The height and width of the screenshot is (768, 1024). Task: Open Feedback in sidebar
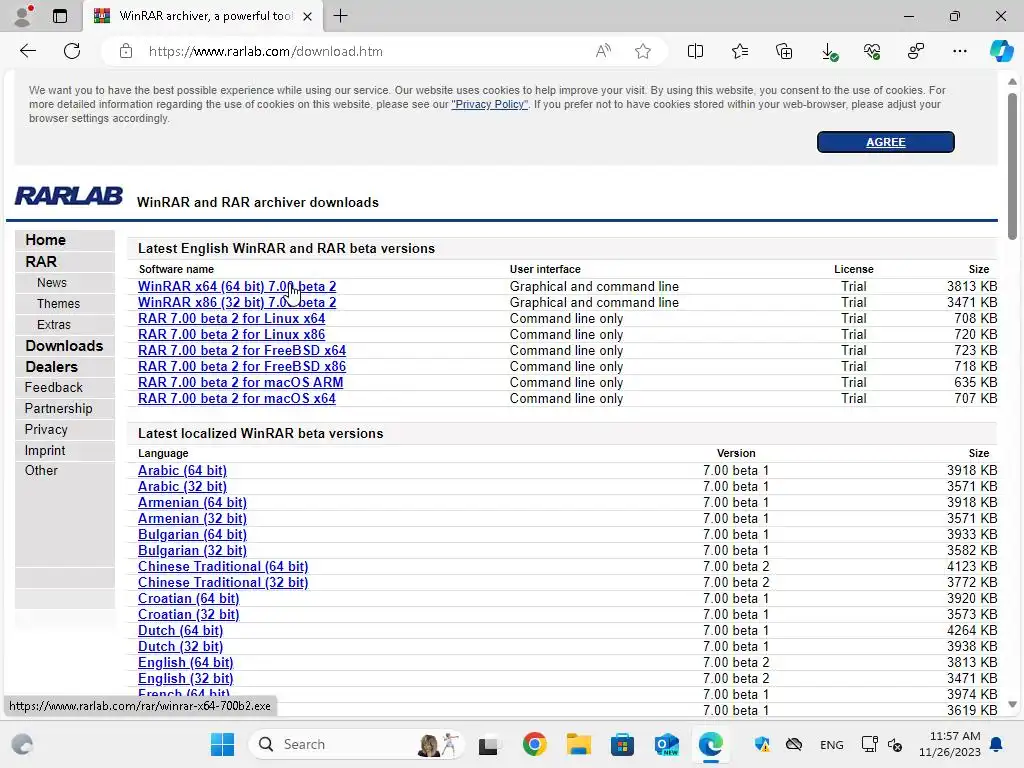pos(54,387)
